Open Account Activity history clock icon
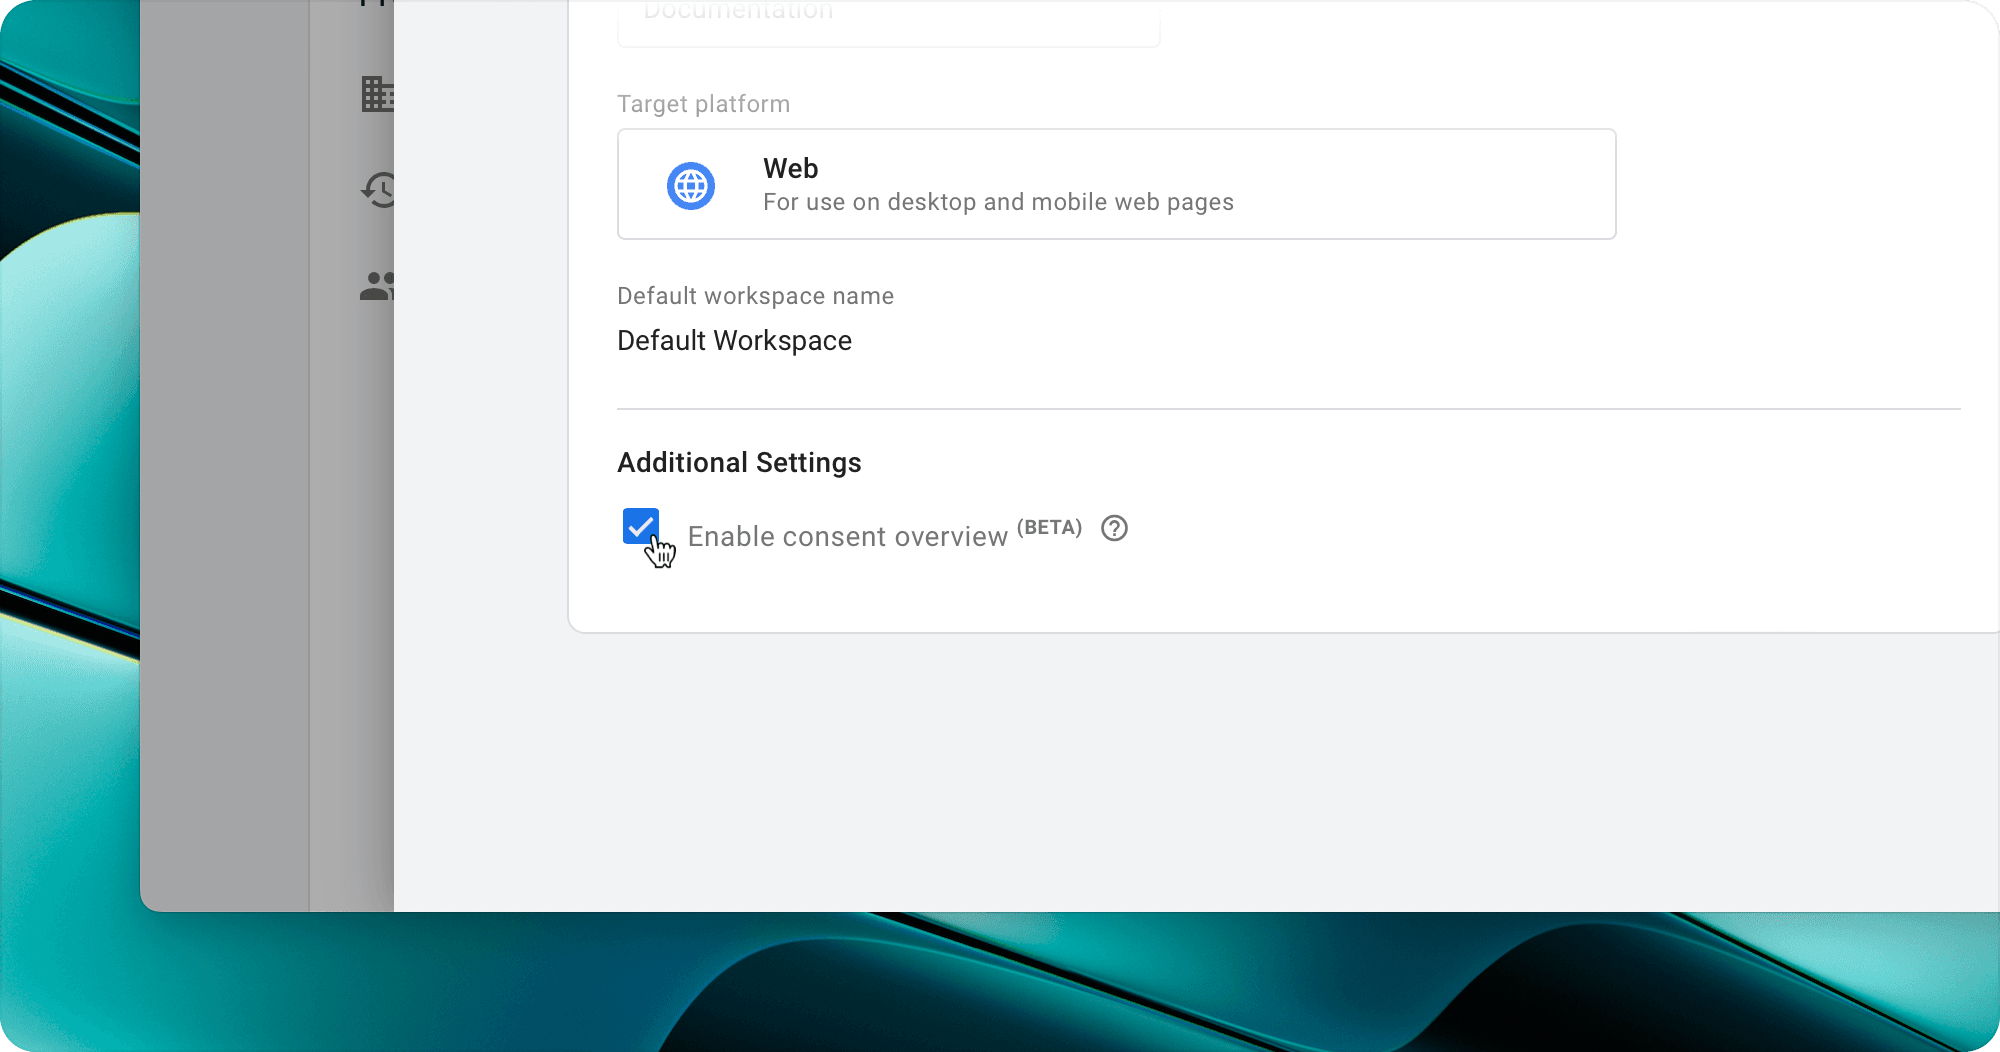 [x=380, y=190]
